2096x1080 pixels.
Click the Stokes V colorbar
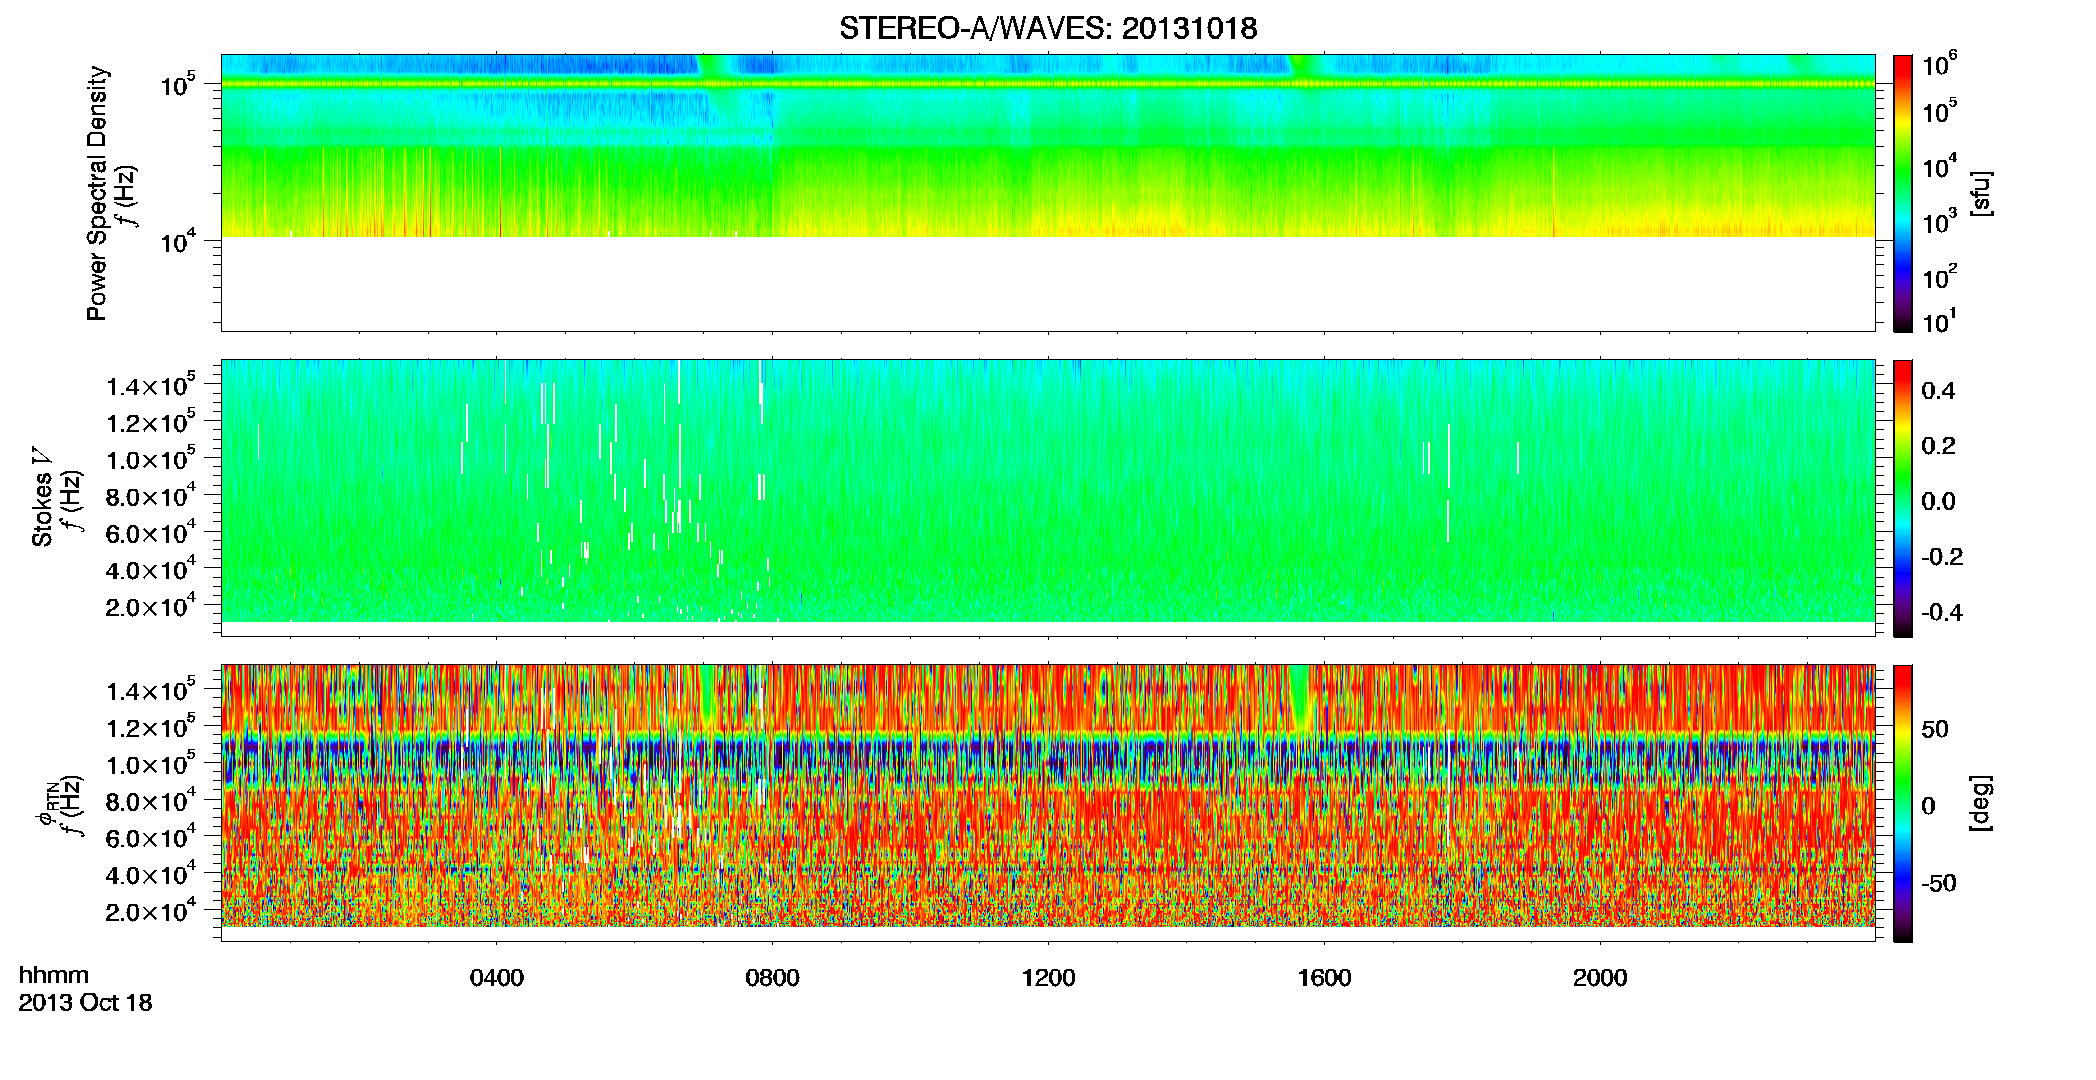1903,498
